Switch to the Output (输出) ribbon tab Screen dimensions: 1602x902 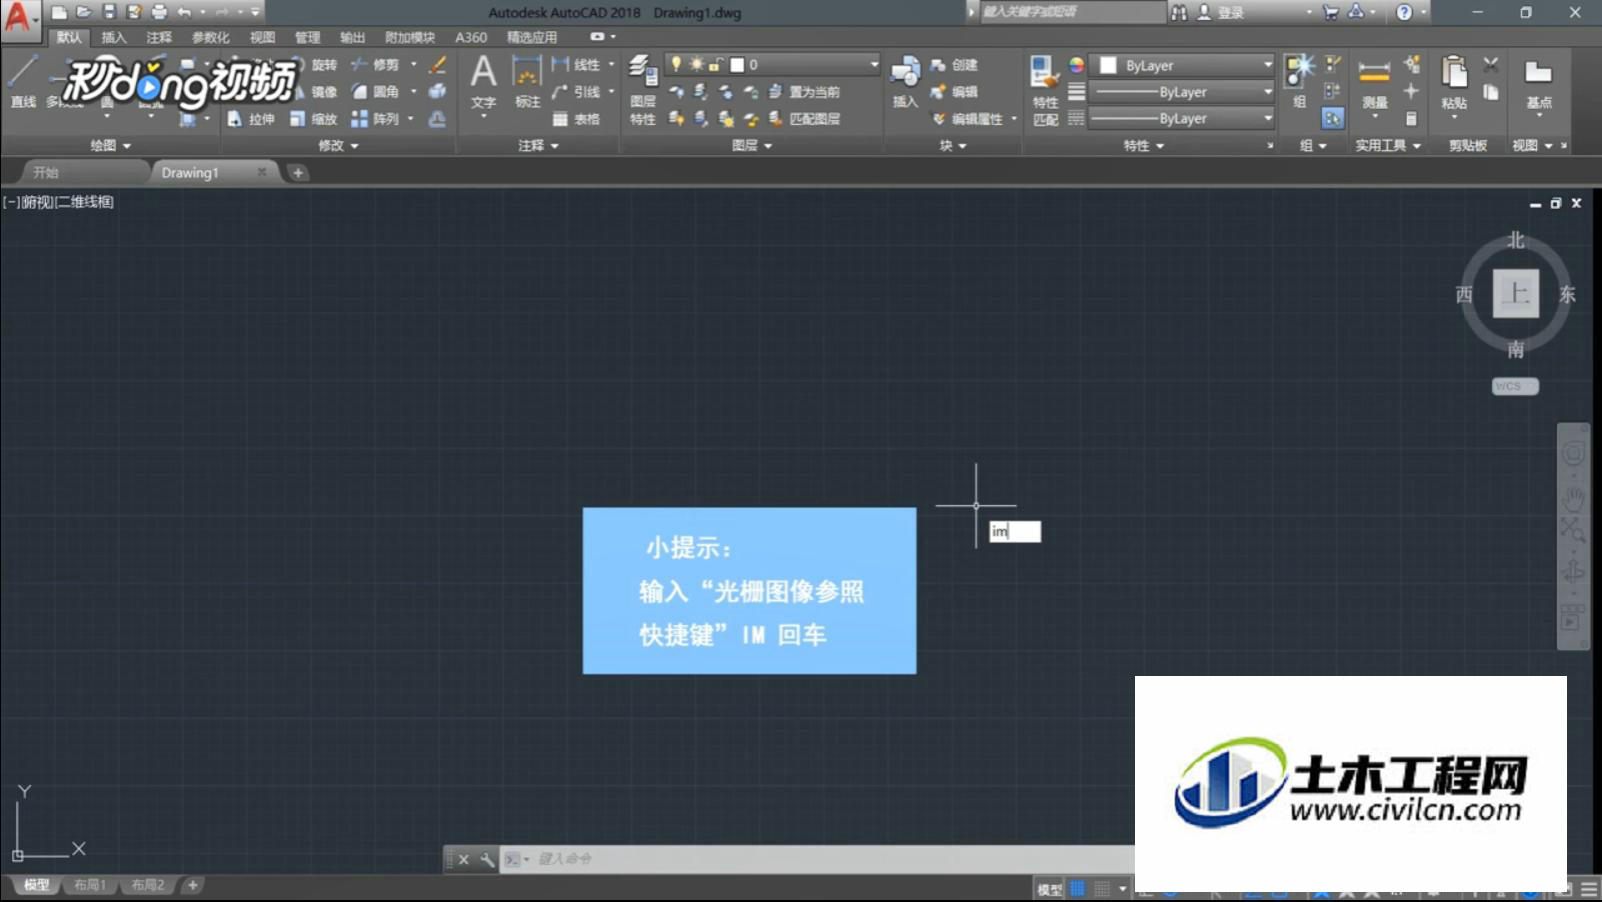click(352, 37)
